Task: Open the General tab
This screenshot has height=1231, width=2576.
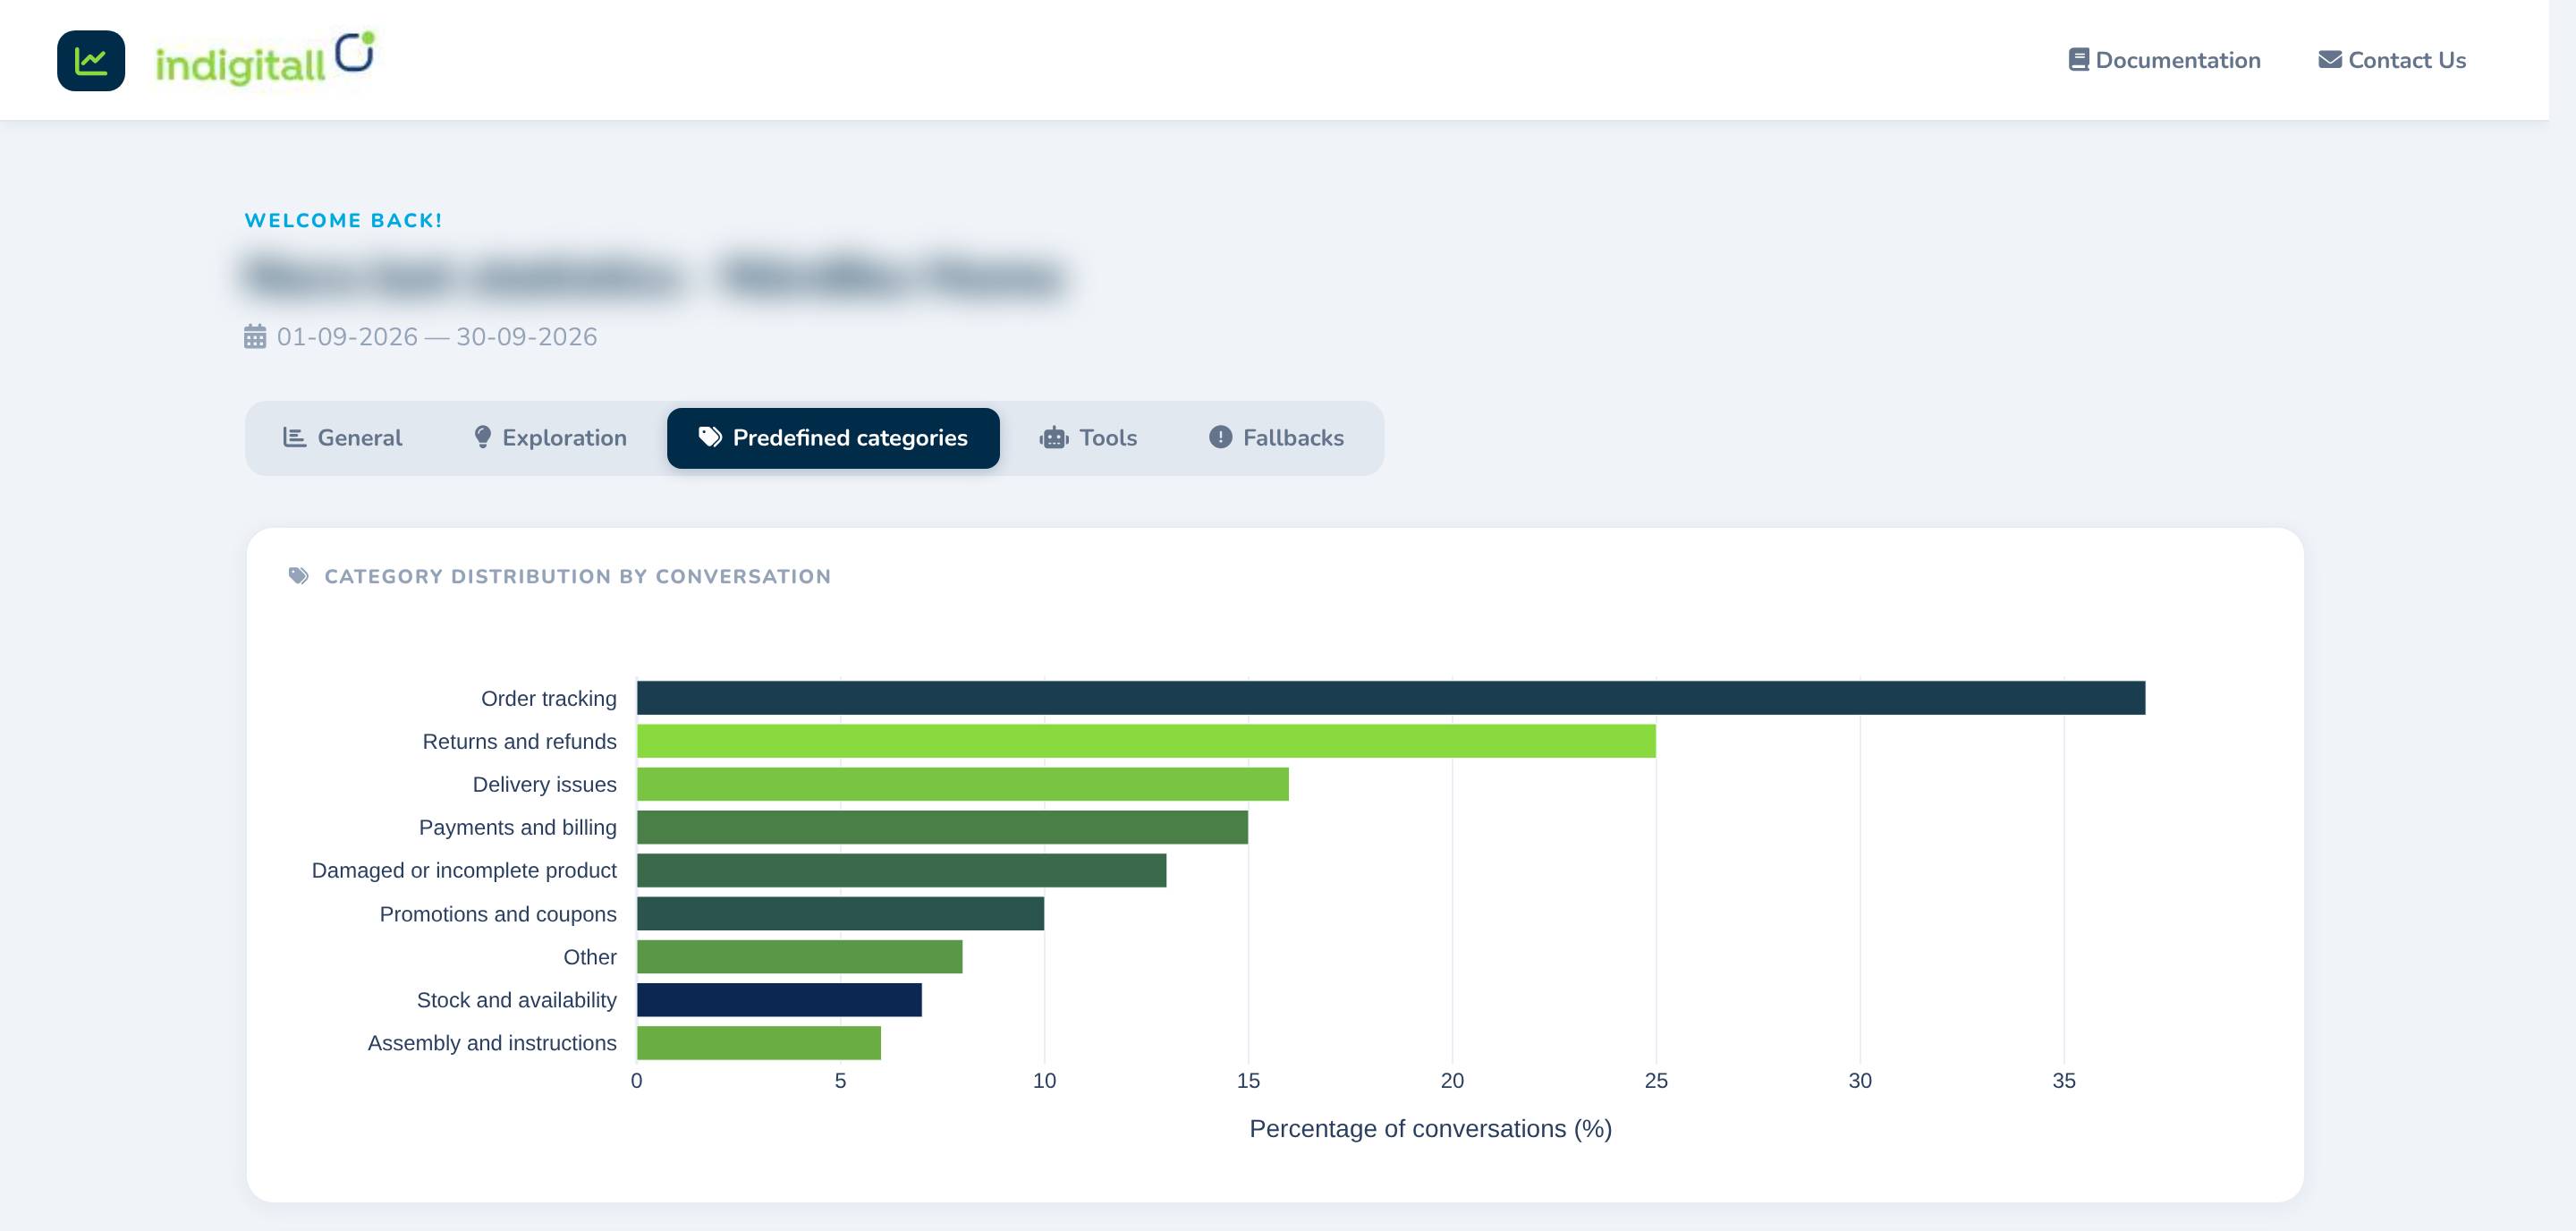Action: pyautogui.click(x=342, y=438)
